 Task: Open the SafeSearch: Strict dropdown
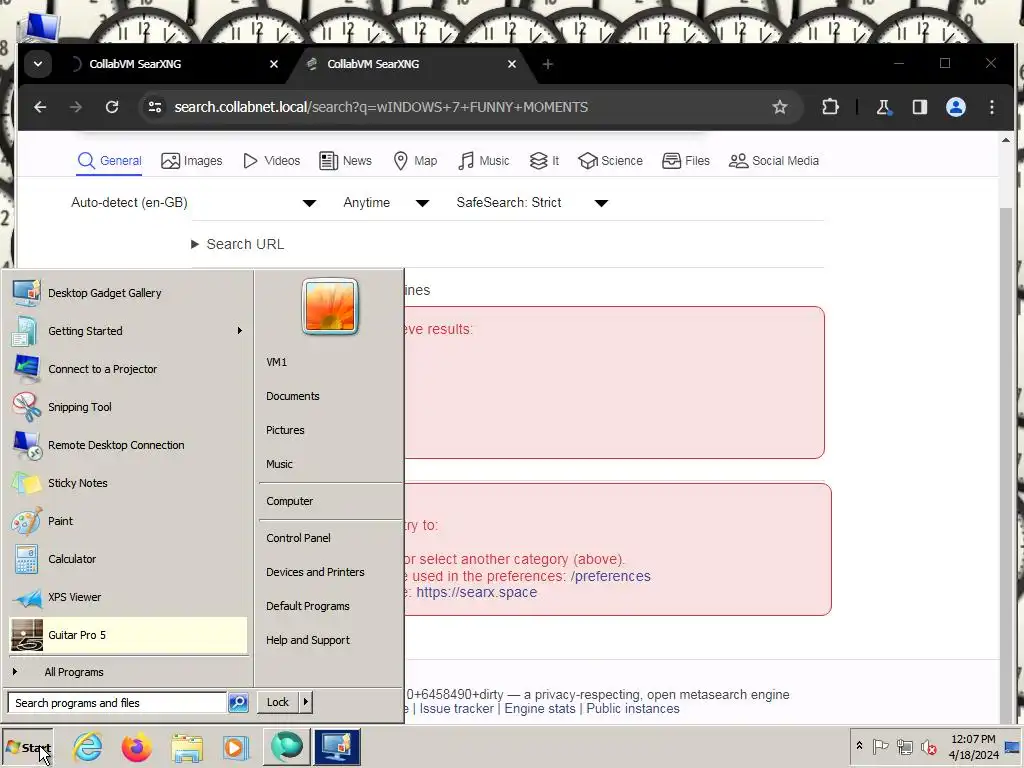tap(532, 202)
